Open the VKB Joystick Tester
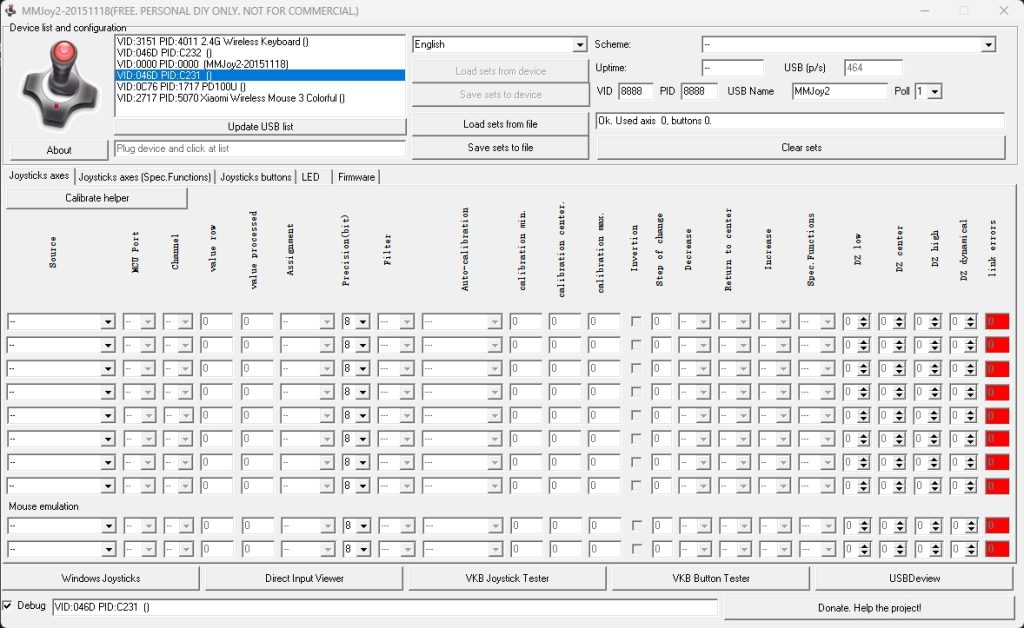This screenshot has height=628, width=1024. pos(507,578)
